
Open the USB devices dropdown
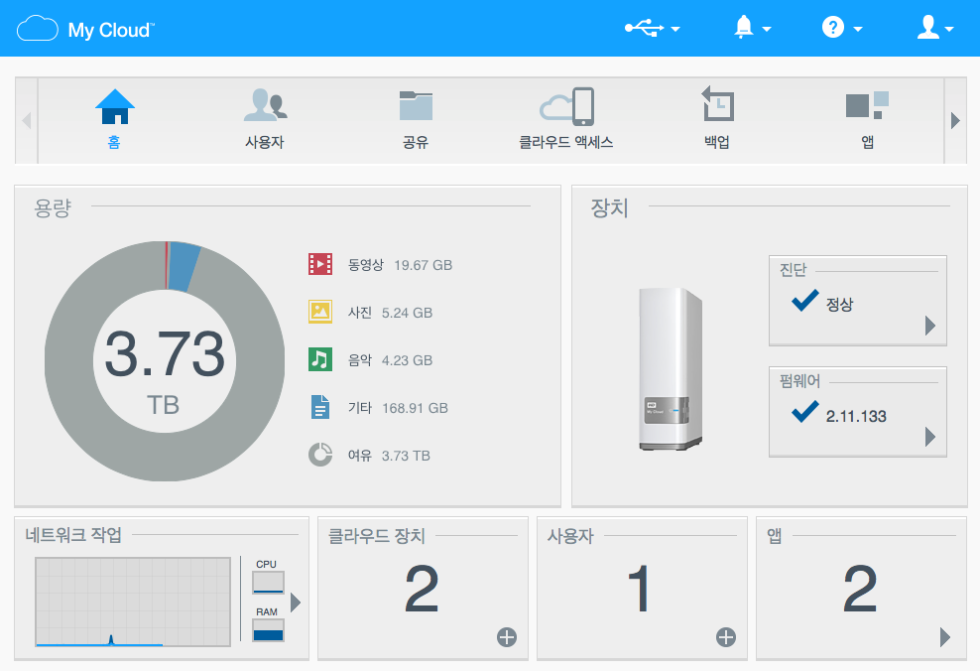(x=652, y=28)
